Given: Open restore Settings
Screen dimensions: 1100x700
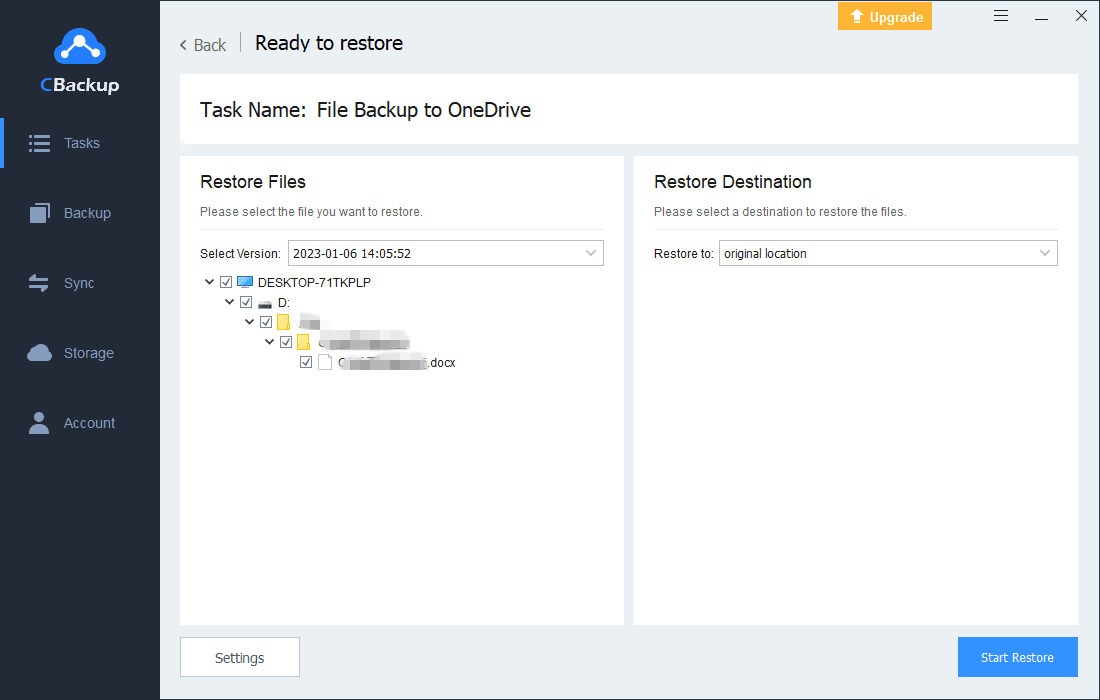Looking at the screenshot, I should [240, 657].
